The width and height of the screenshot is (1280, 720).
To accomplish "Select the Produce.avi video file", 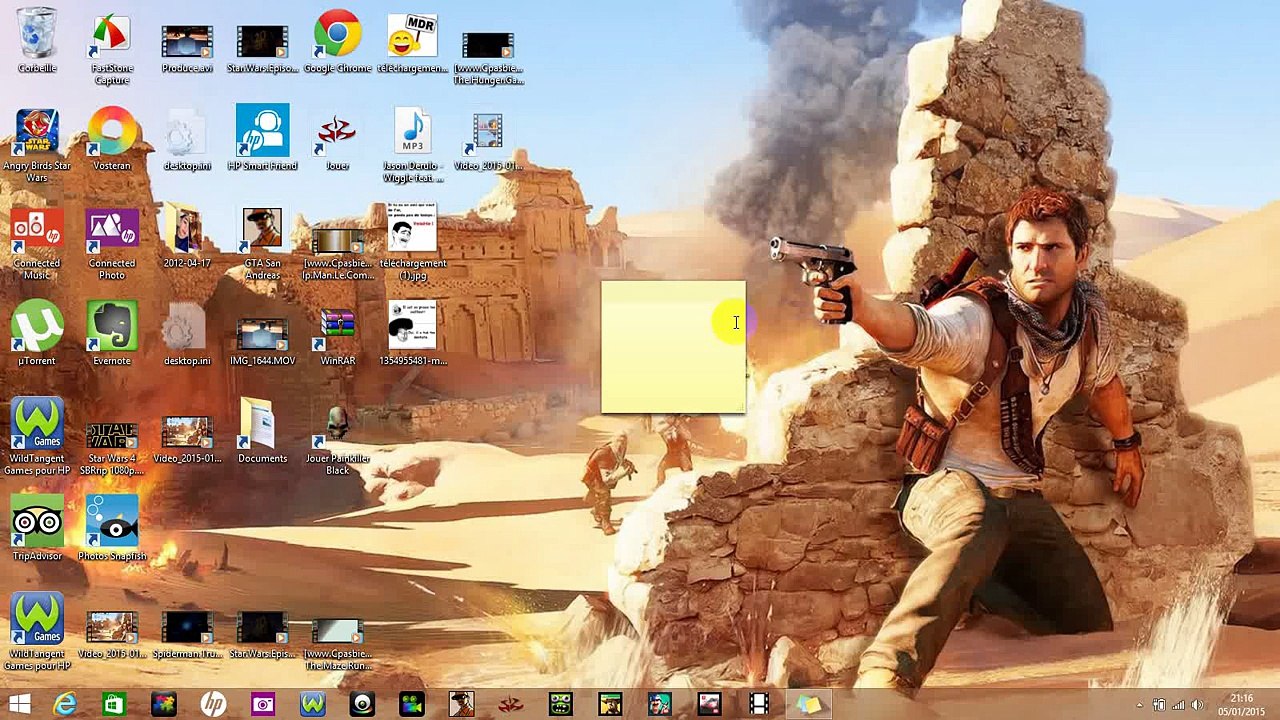I will [187, 48].
